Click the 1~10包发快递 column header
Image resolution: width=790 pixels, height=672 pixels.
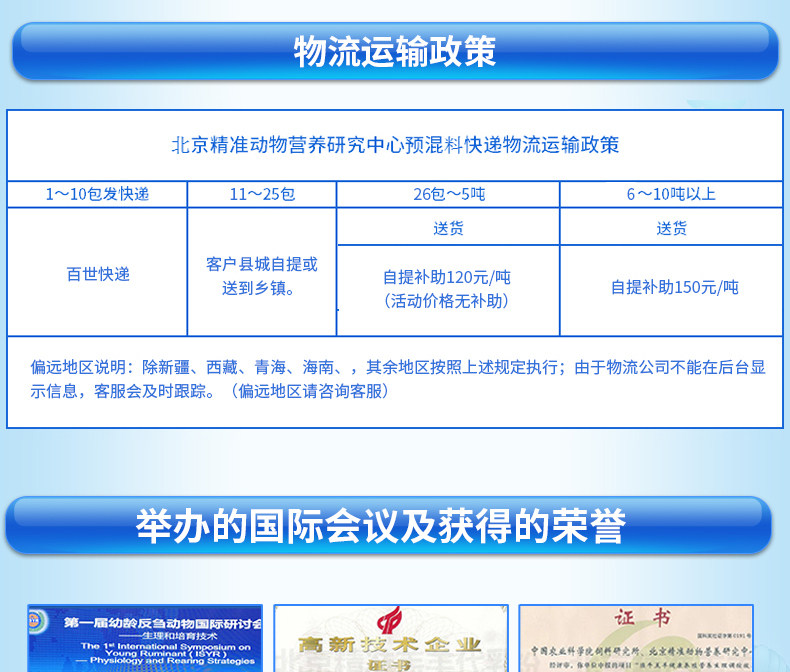click(97, 194)
